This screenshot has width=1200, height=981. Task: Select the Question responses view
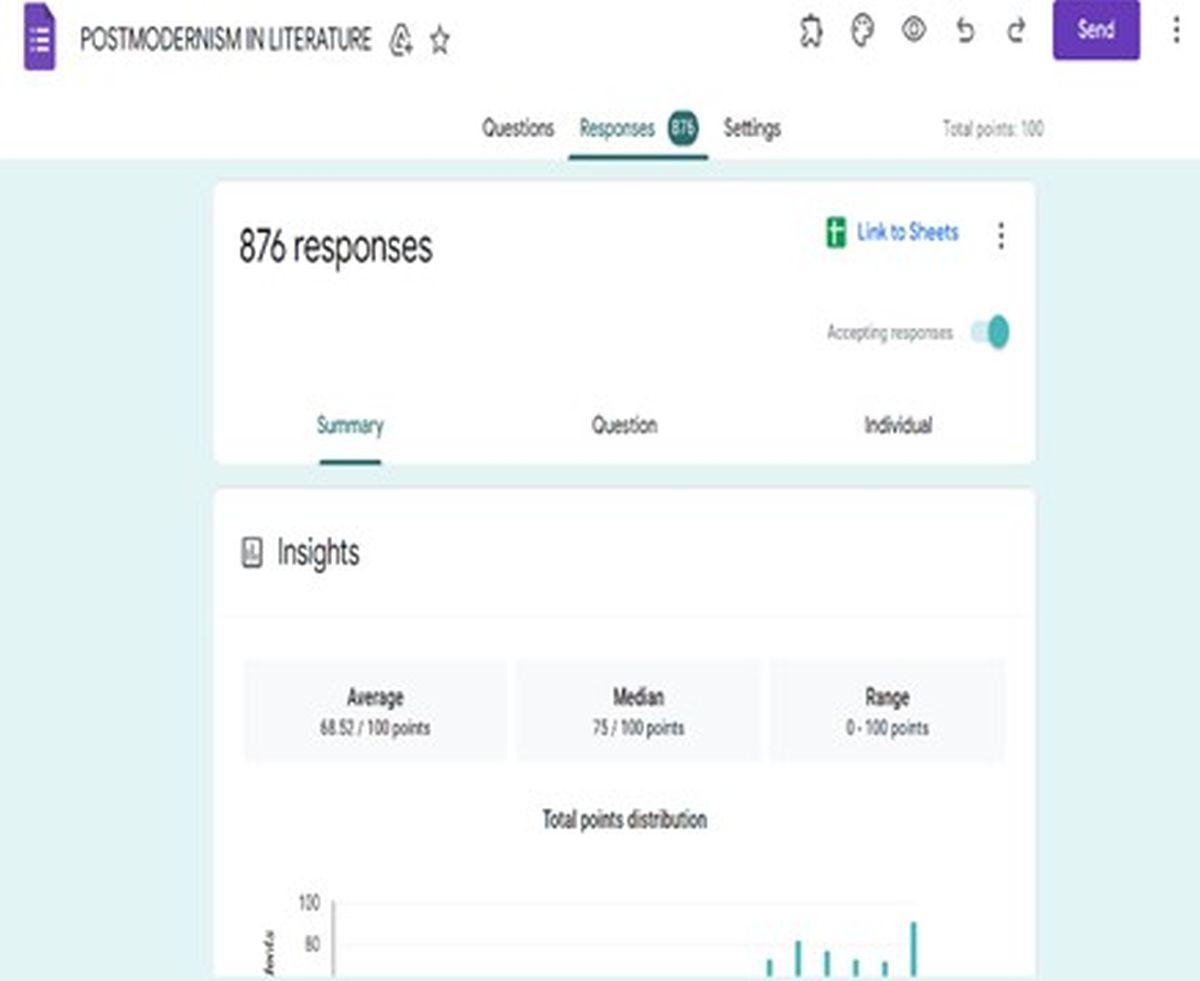coord(624,425)
